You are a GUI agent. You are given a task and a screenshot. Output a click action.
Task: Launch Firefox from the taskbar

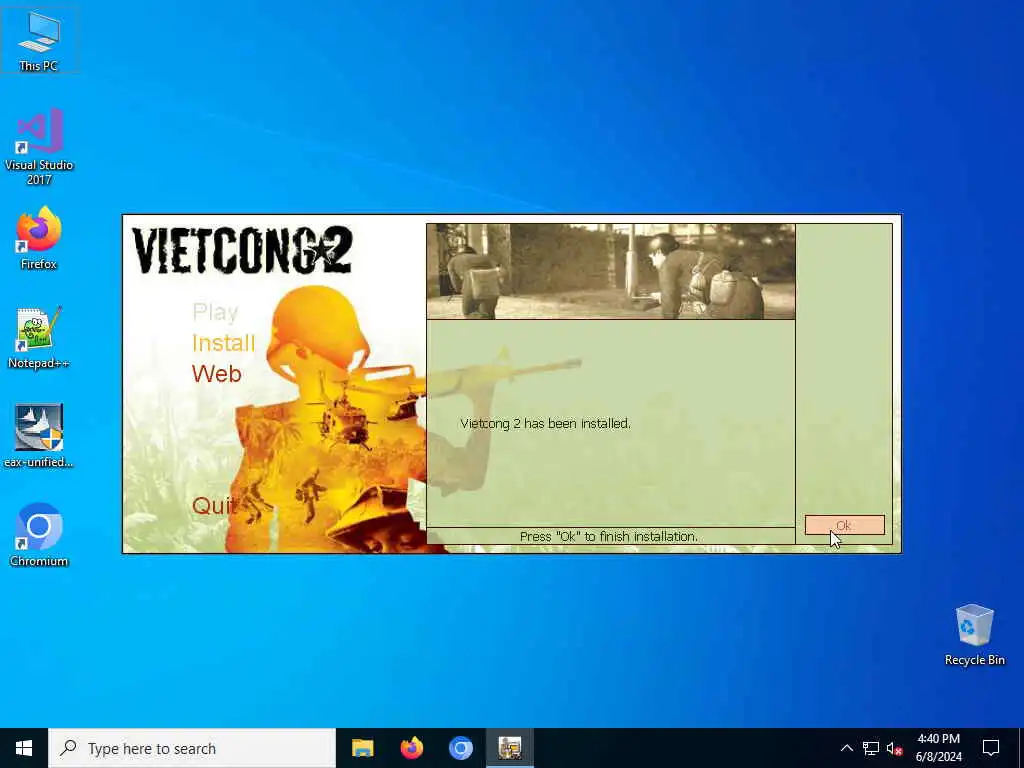pyautogui.click(x=411, y=748)
